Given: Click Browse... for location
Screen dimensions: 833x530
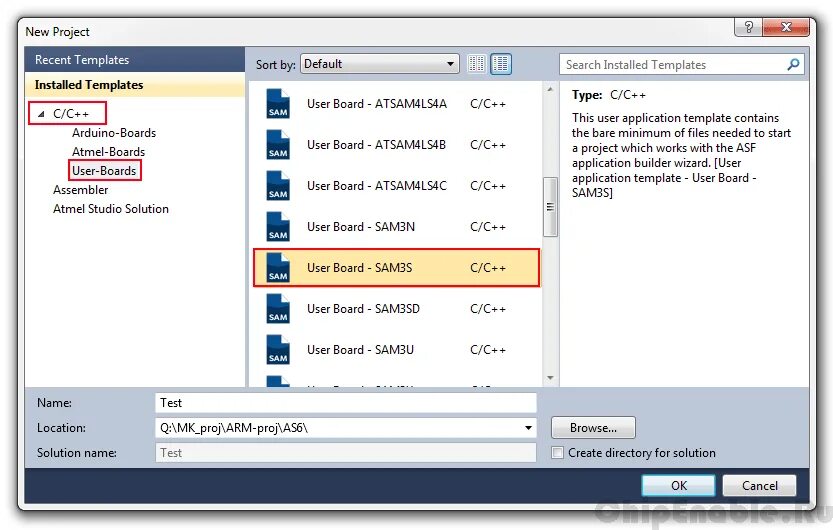Looking at the screenshot, I should point(593,428).
